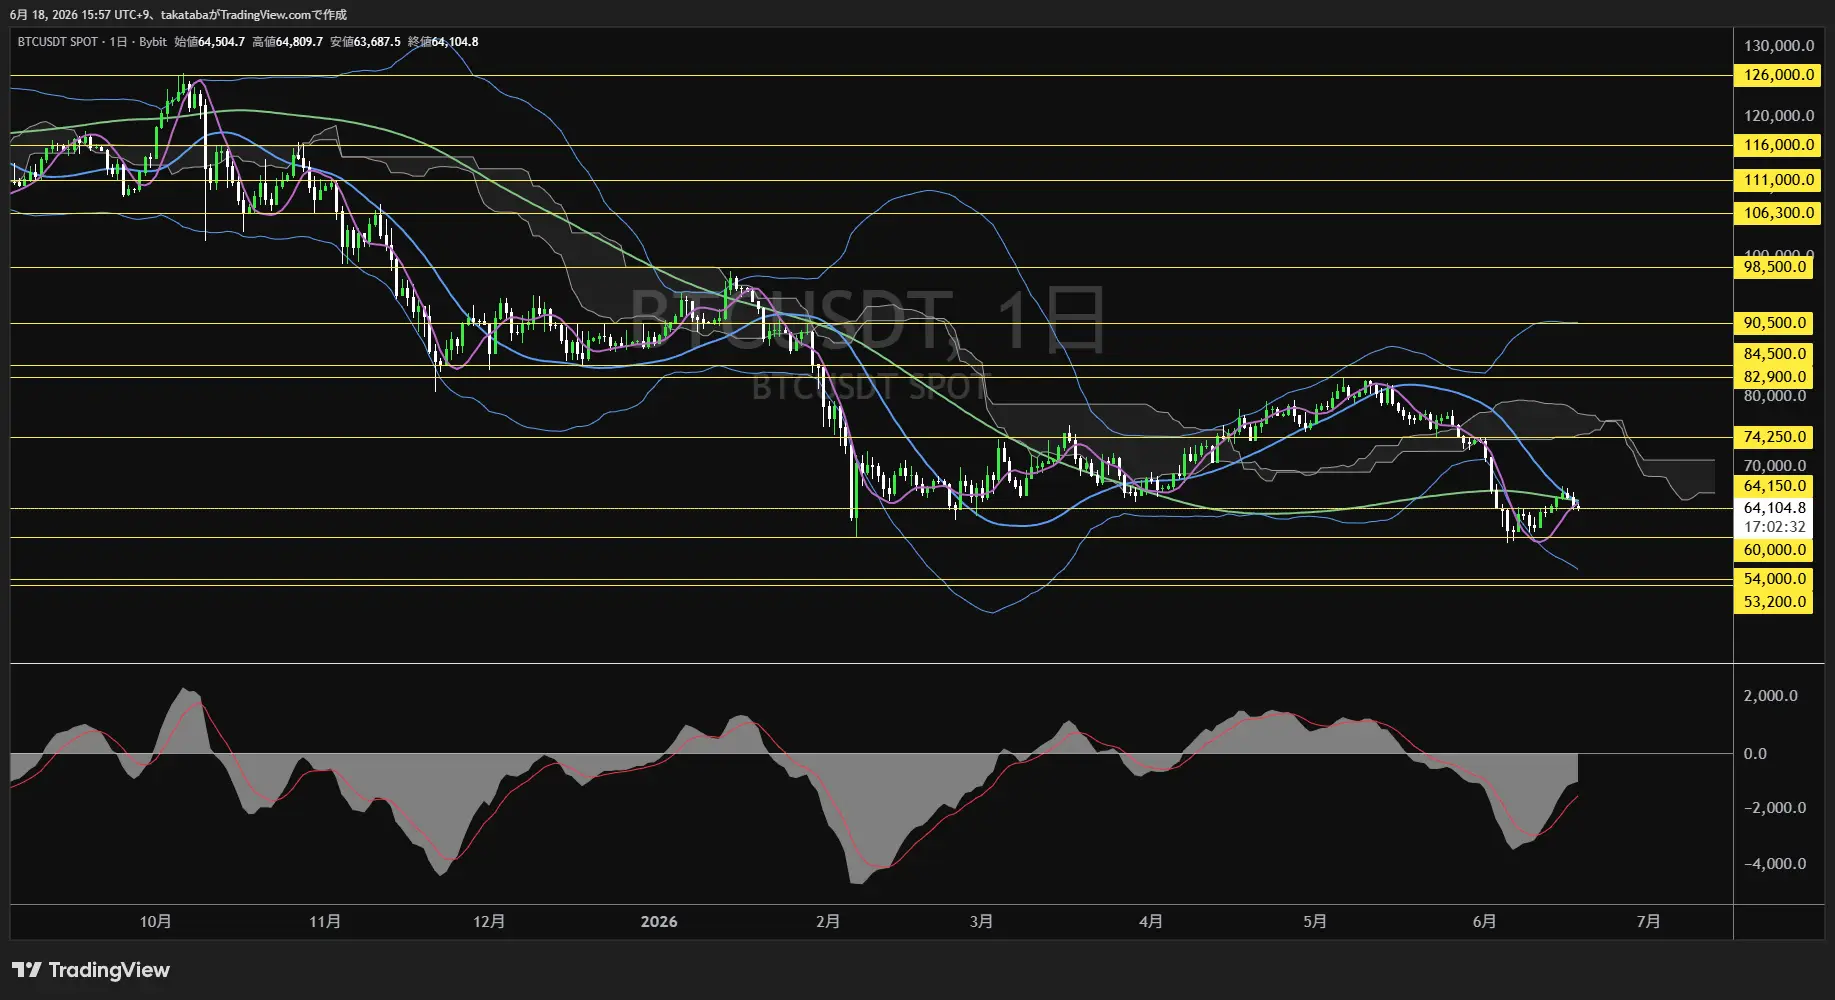Image resolution: width=1835 pixels, height=1000 pixels.
Task: Click the 74,250.0 yellow price label
Action: click(1774, 437)
